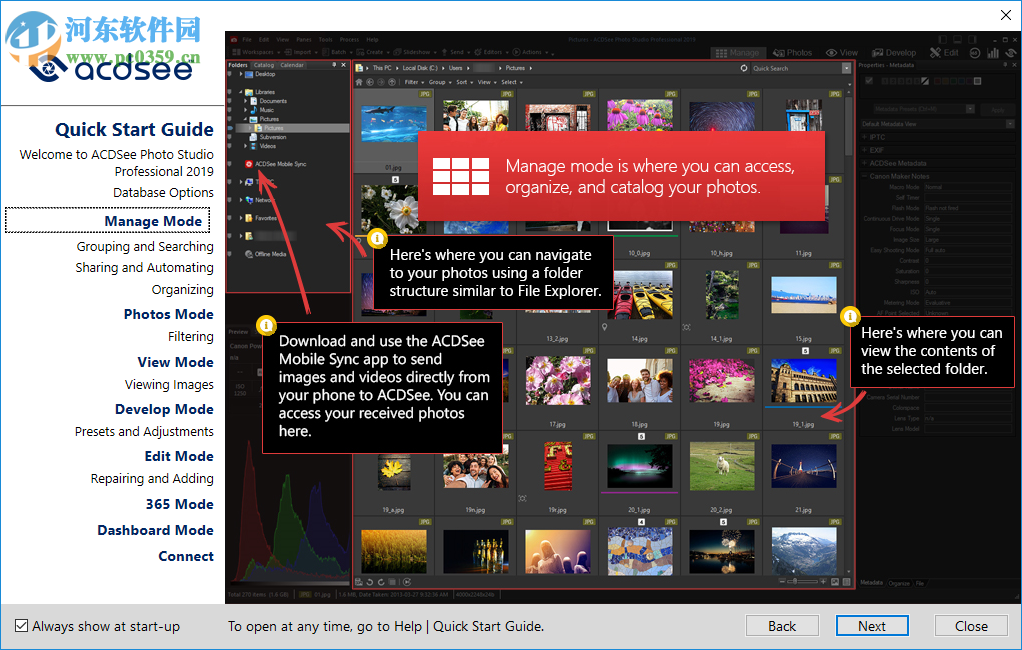Open Develop mode
Image resolution: width=1022 pixels, height=650 pixels.
(893, 52)
